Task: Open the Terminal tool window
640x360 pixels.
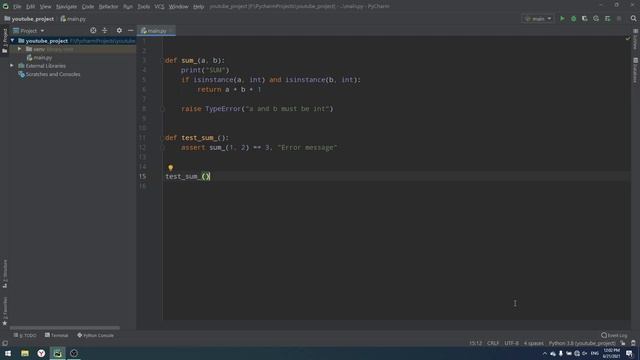Action: (x=56, y=336)
